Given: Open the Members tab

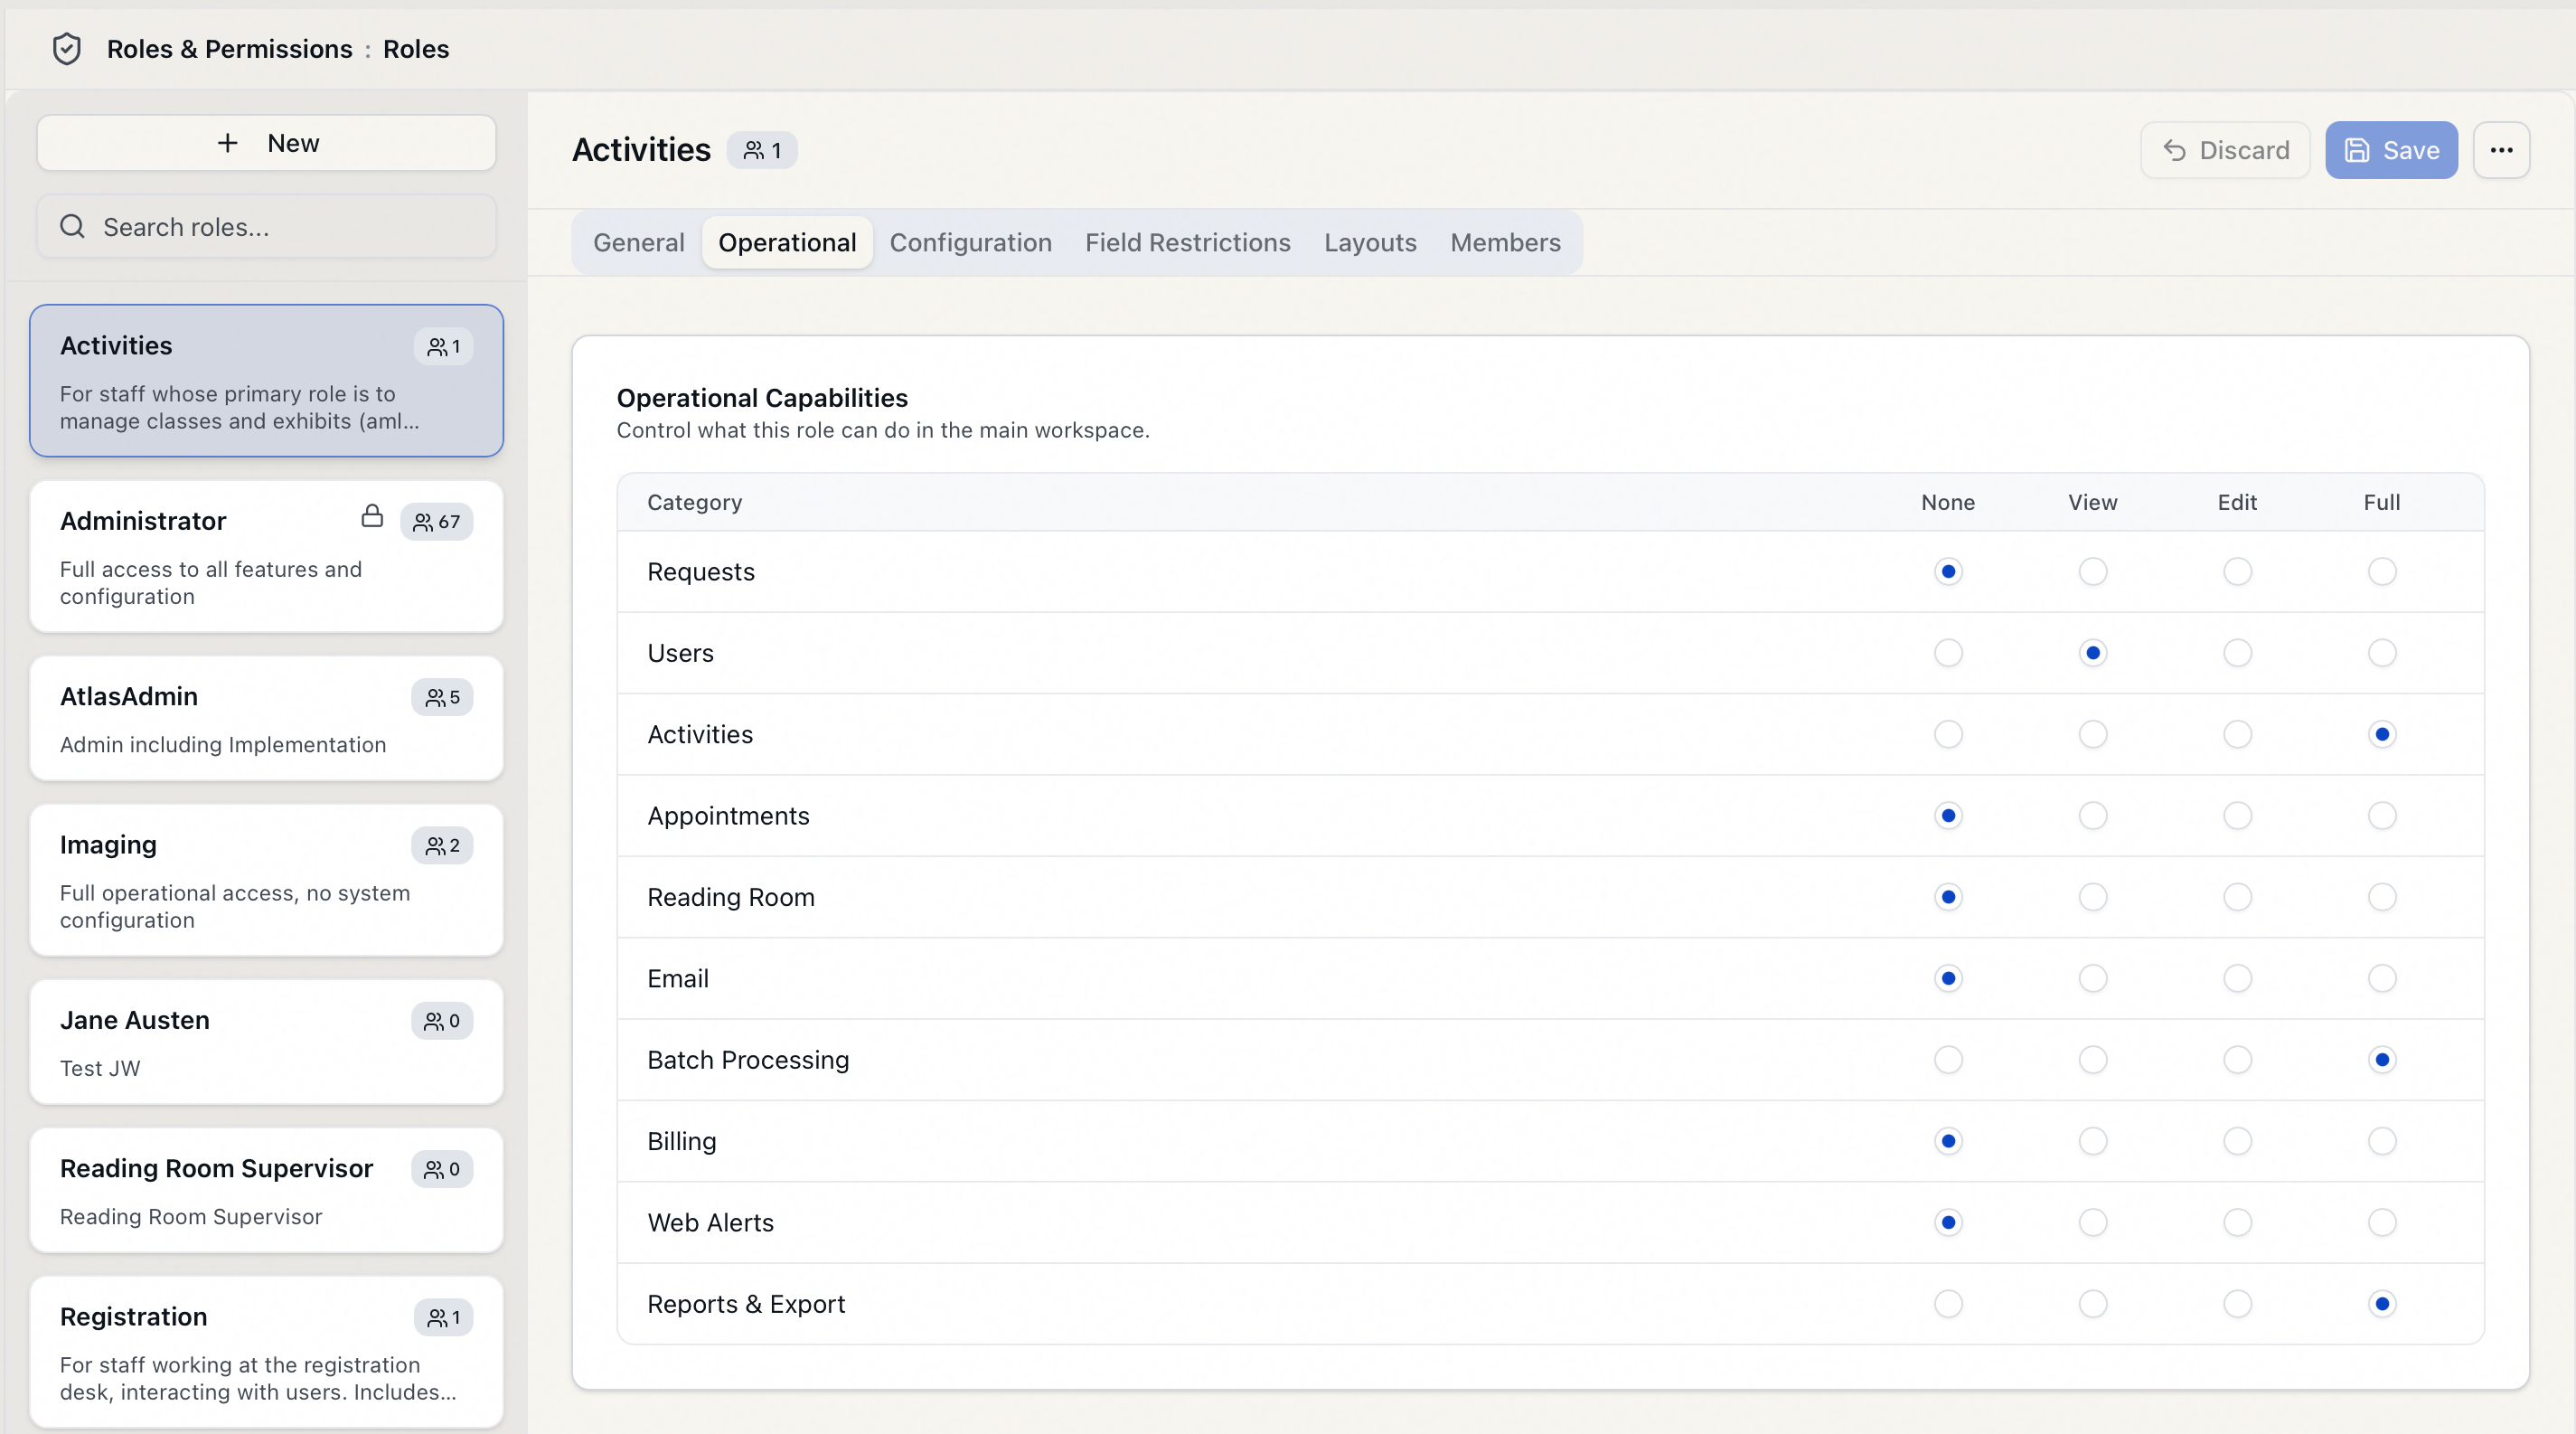Looking at the screenshot, I should pyautogui.click(x=1505, y=243).
